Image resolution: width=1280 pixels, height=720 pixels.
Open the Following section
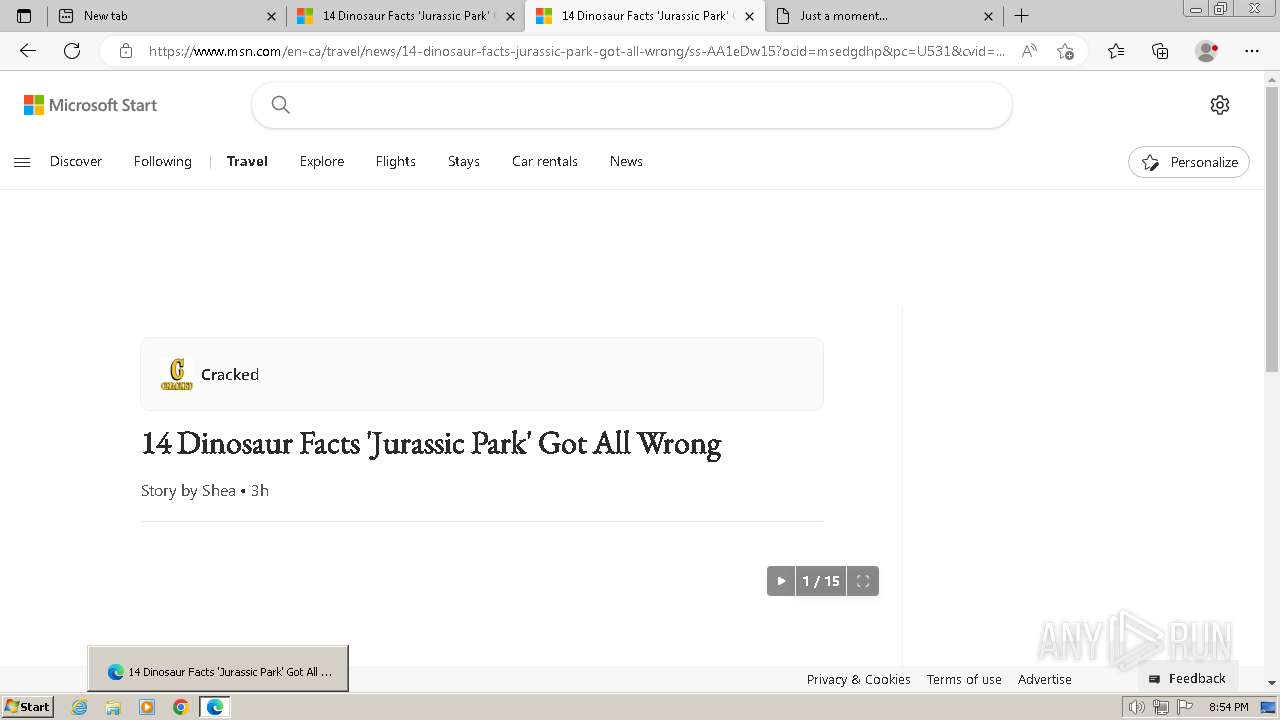163,161
